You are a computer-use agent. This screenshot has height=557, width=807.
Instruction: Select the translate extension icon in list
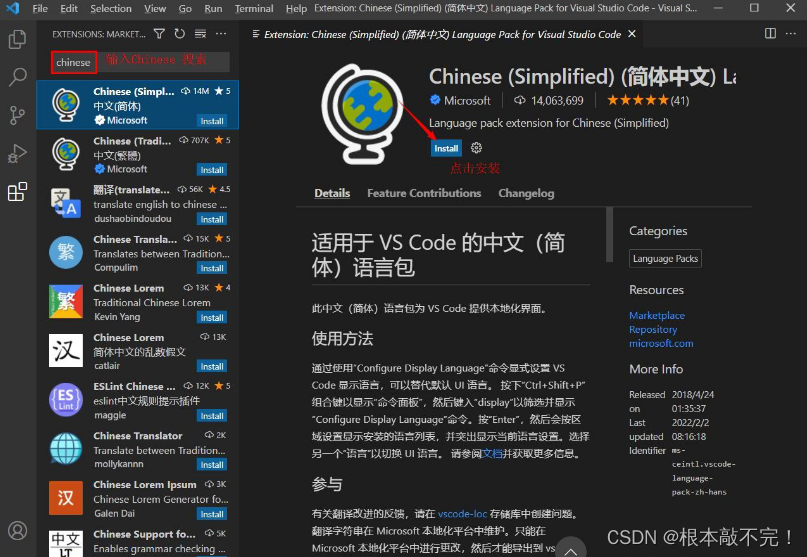pyautogui.click(x=65, y=203)
